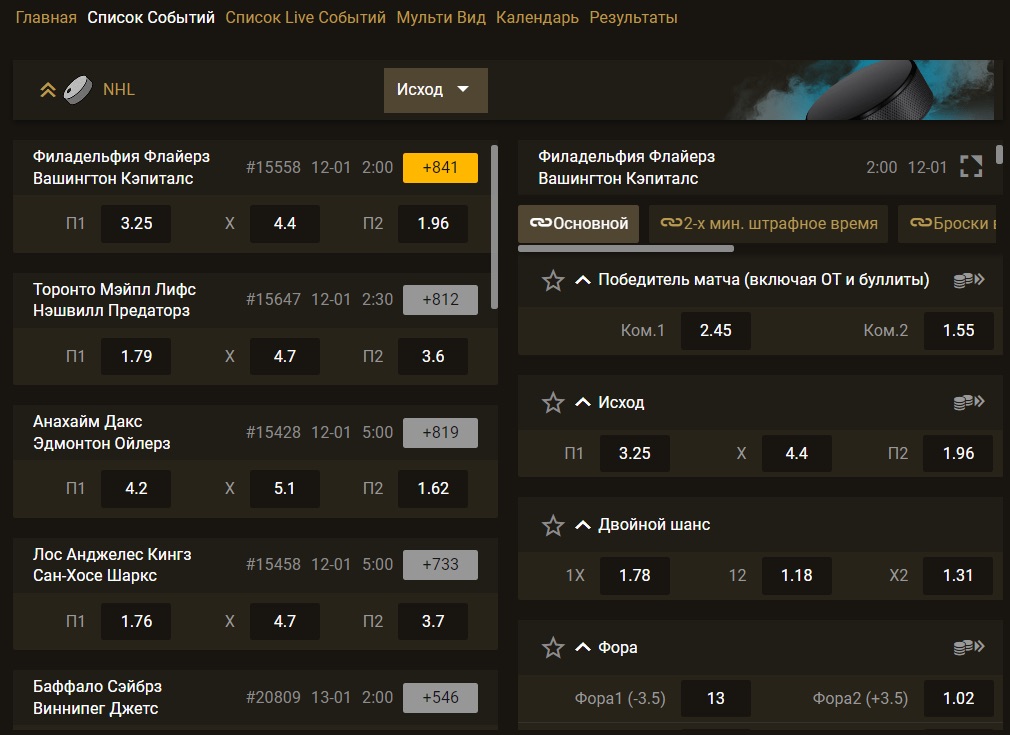Open Мульти Вид menu item
The height and width of the screenshot is (735, 1010).
click(441, 17)
